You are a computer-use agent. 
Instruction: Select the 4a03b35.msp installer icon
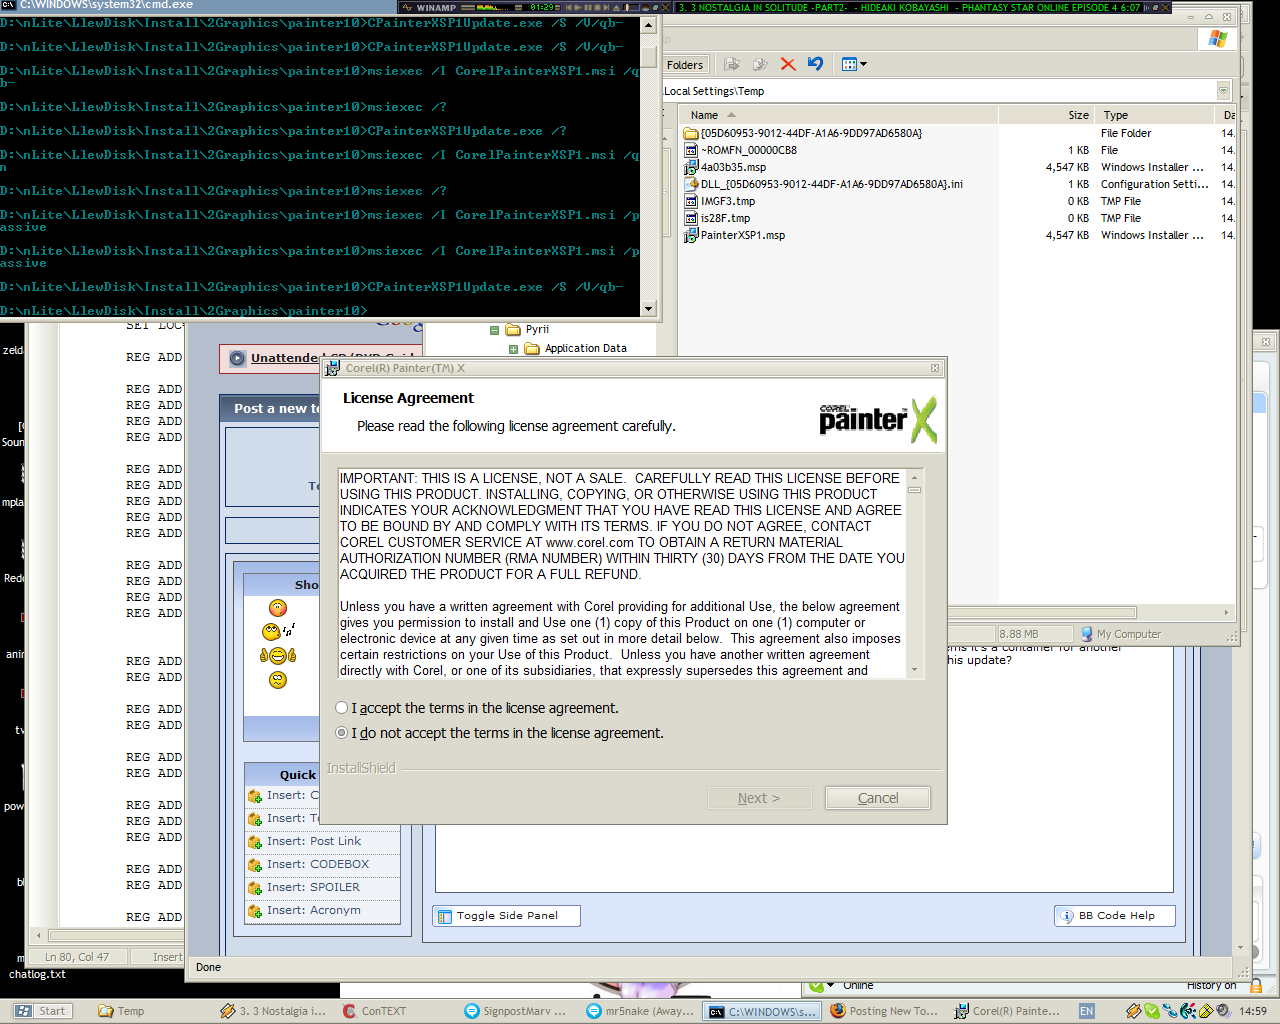[x=691, y=167]
